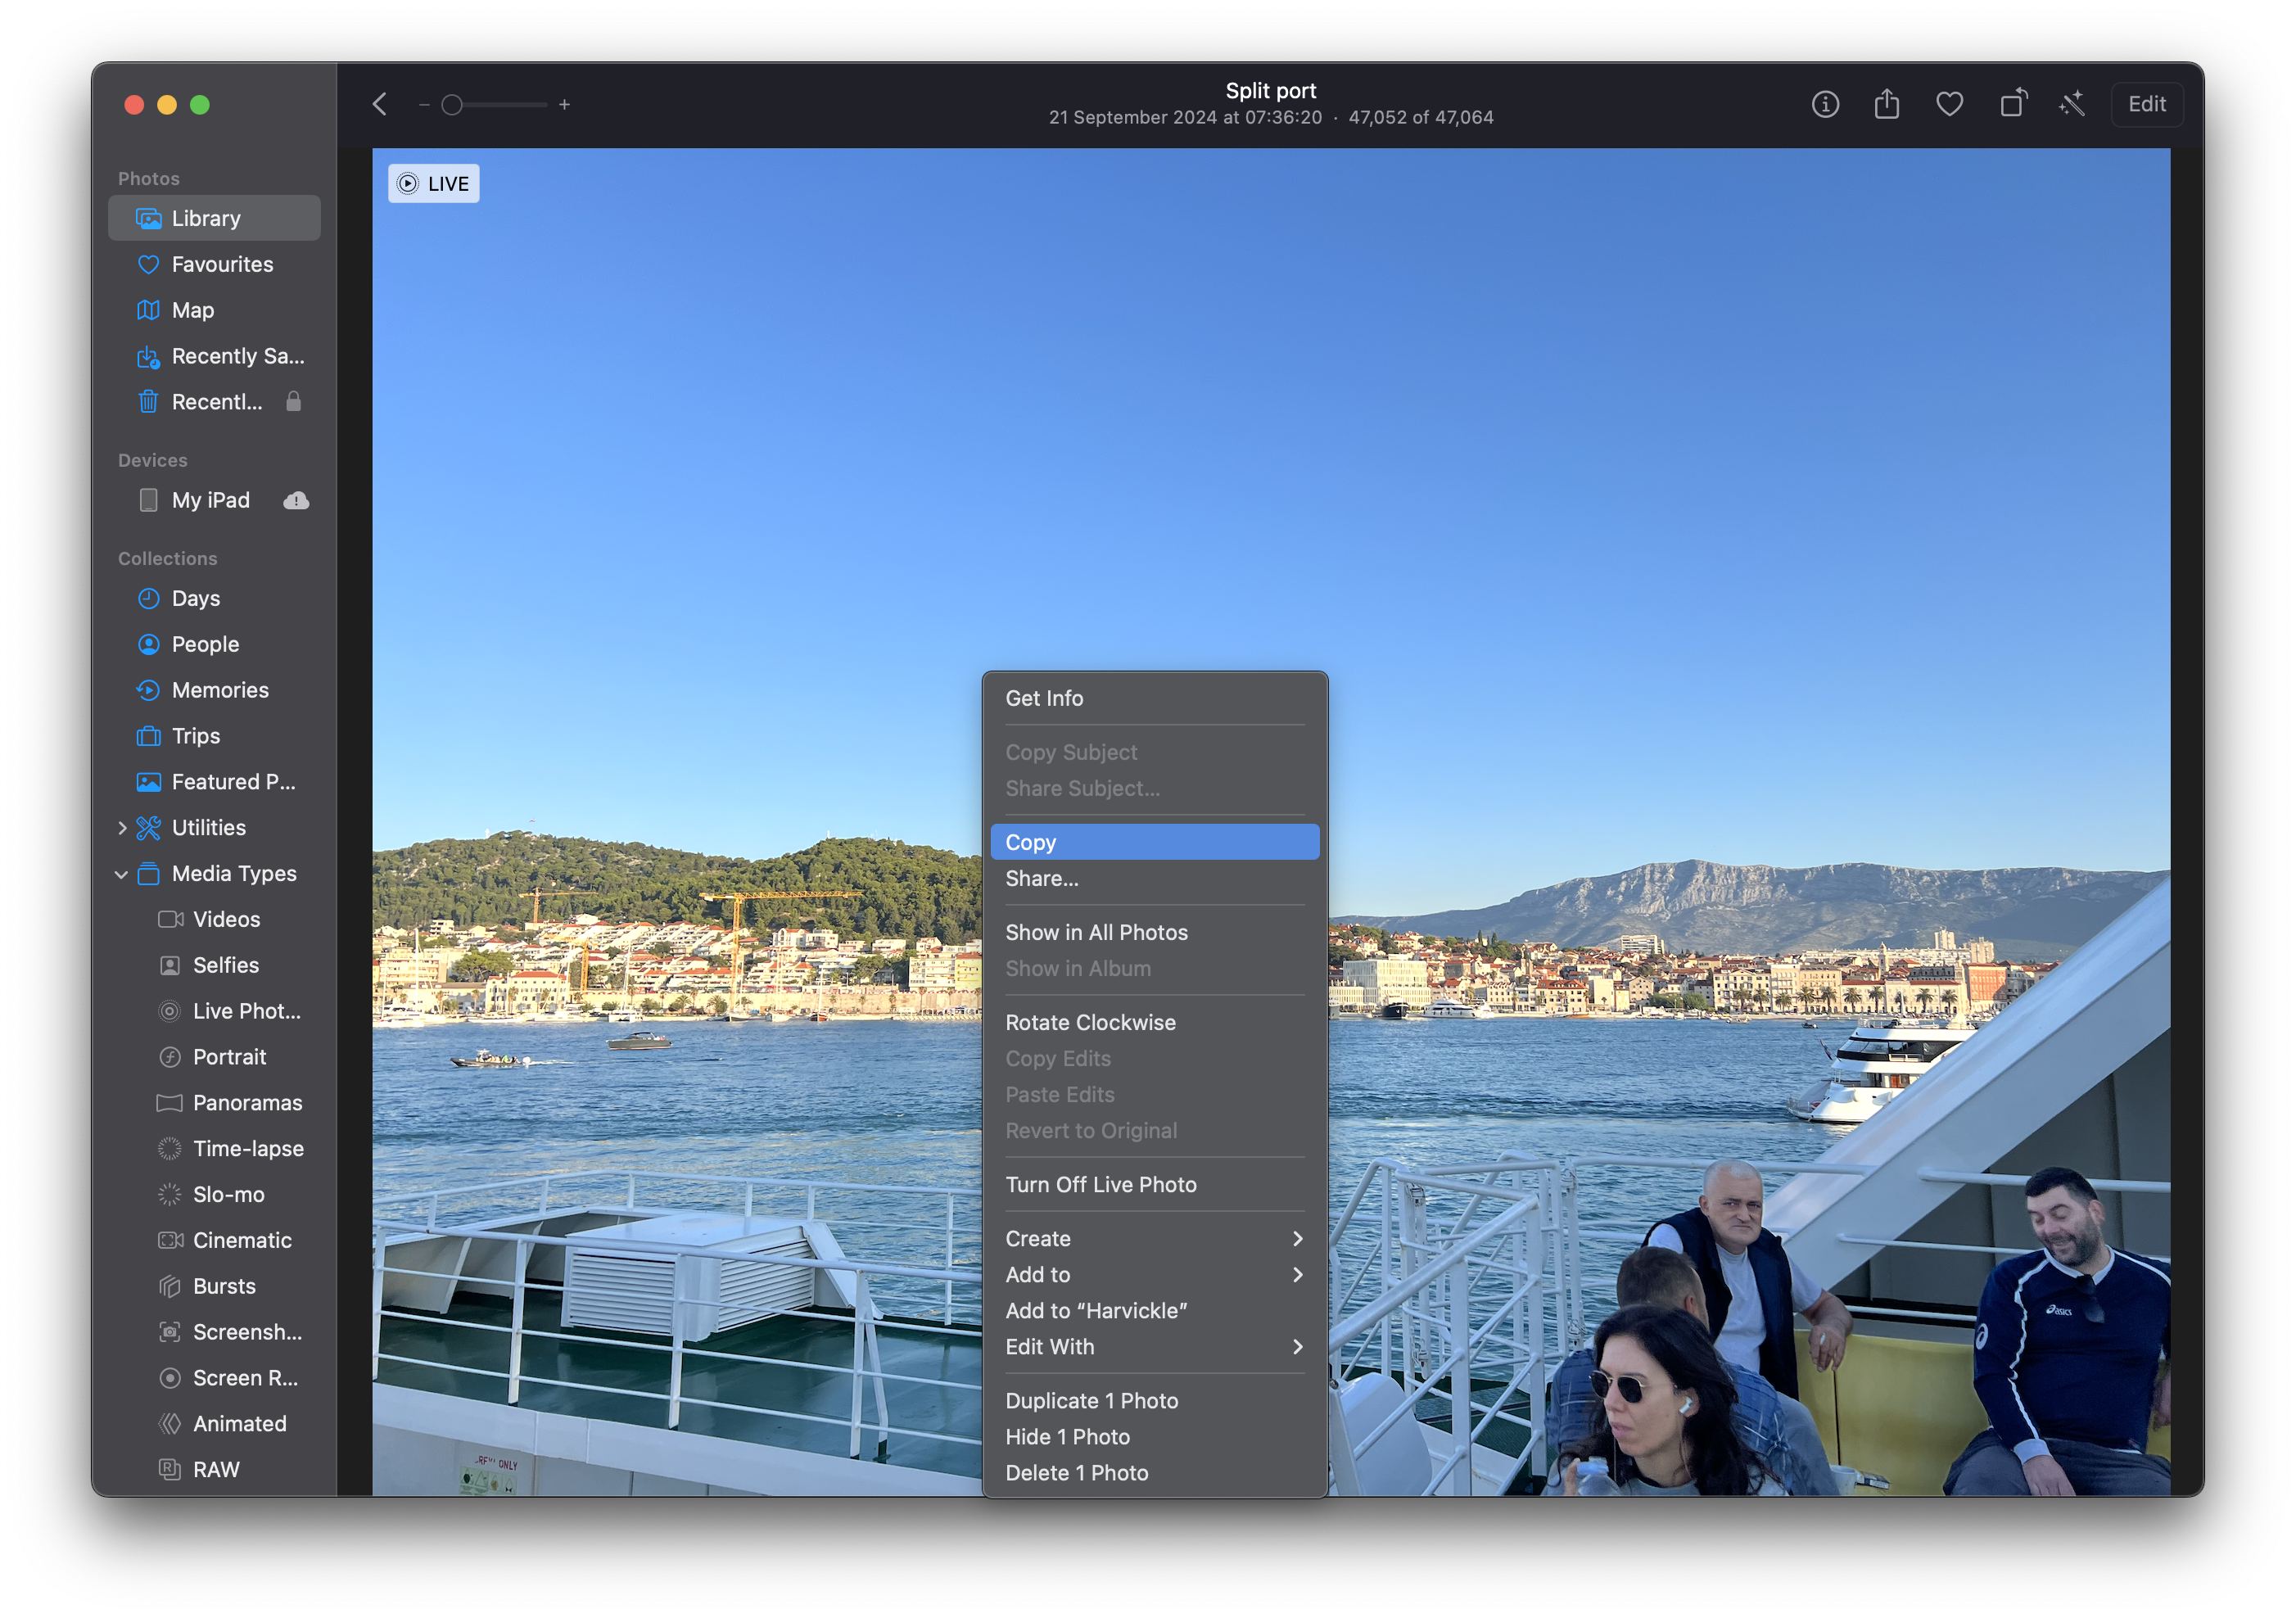
Task: Open Time-lapse media type
Action: [214, 1149]
